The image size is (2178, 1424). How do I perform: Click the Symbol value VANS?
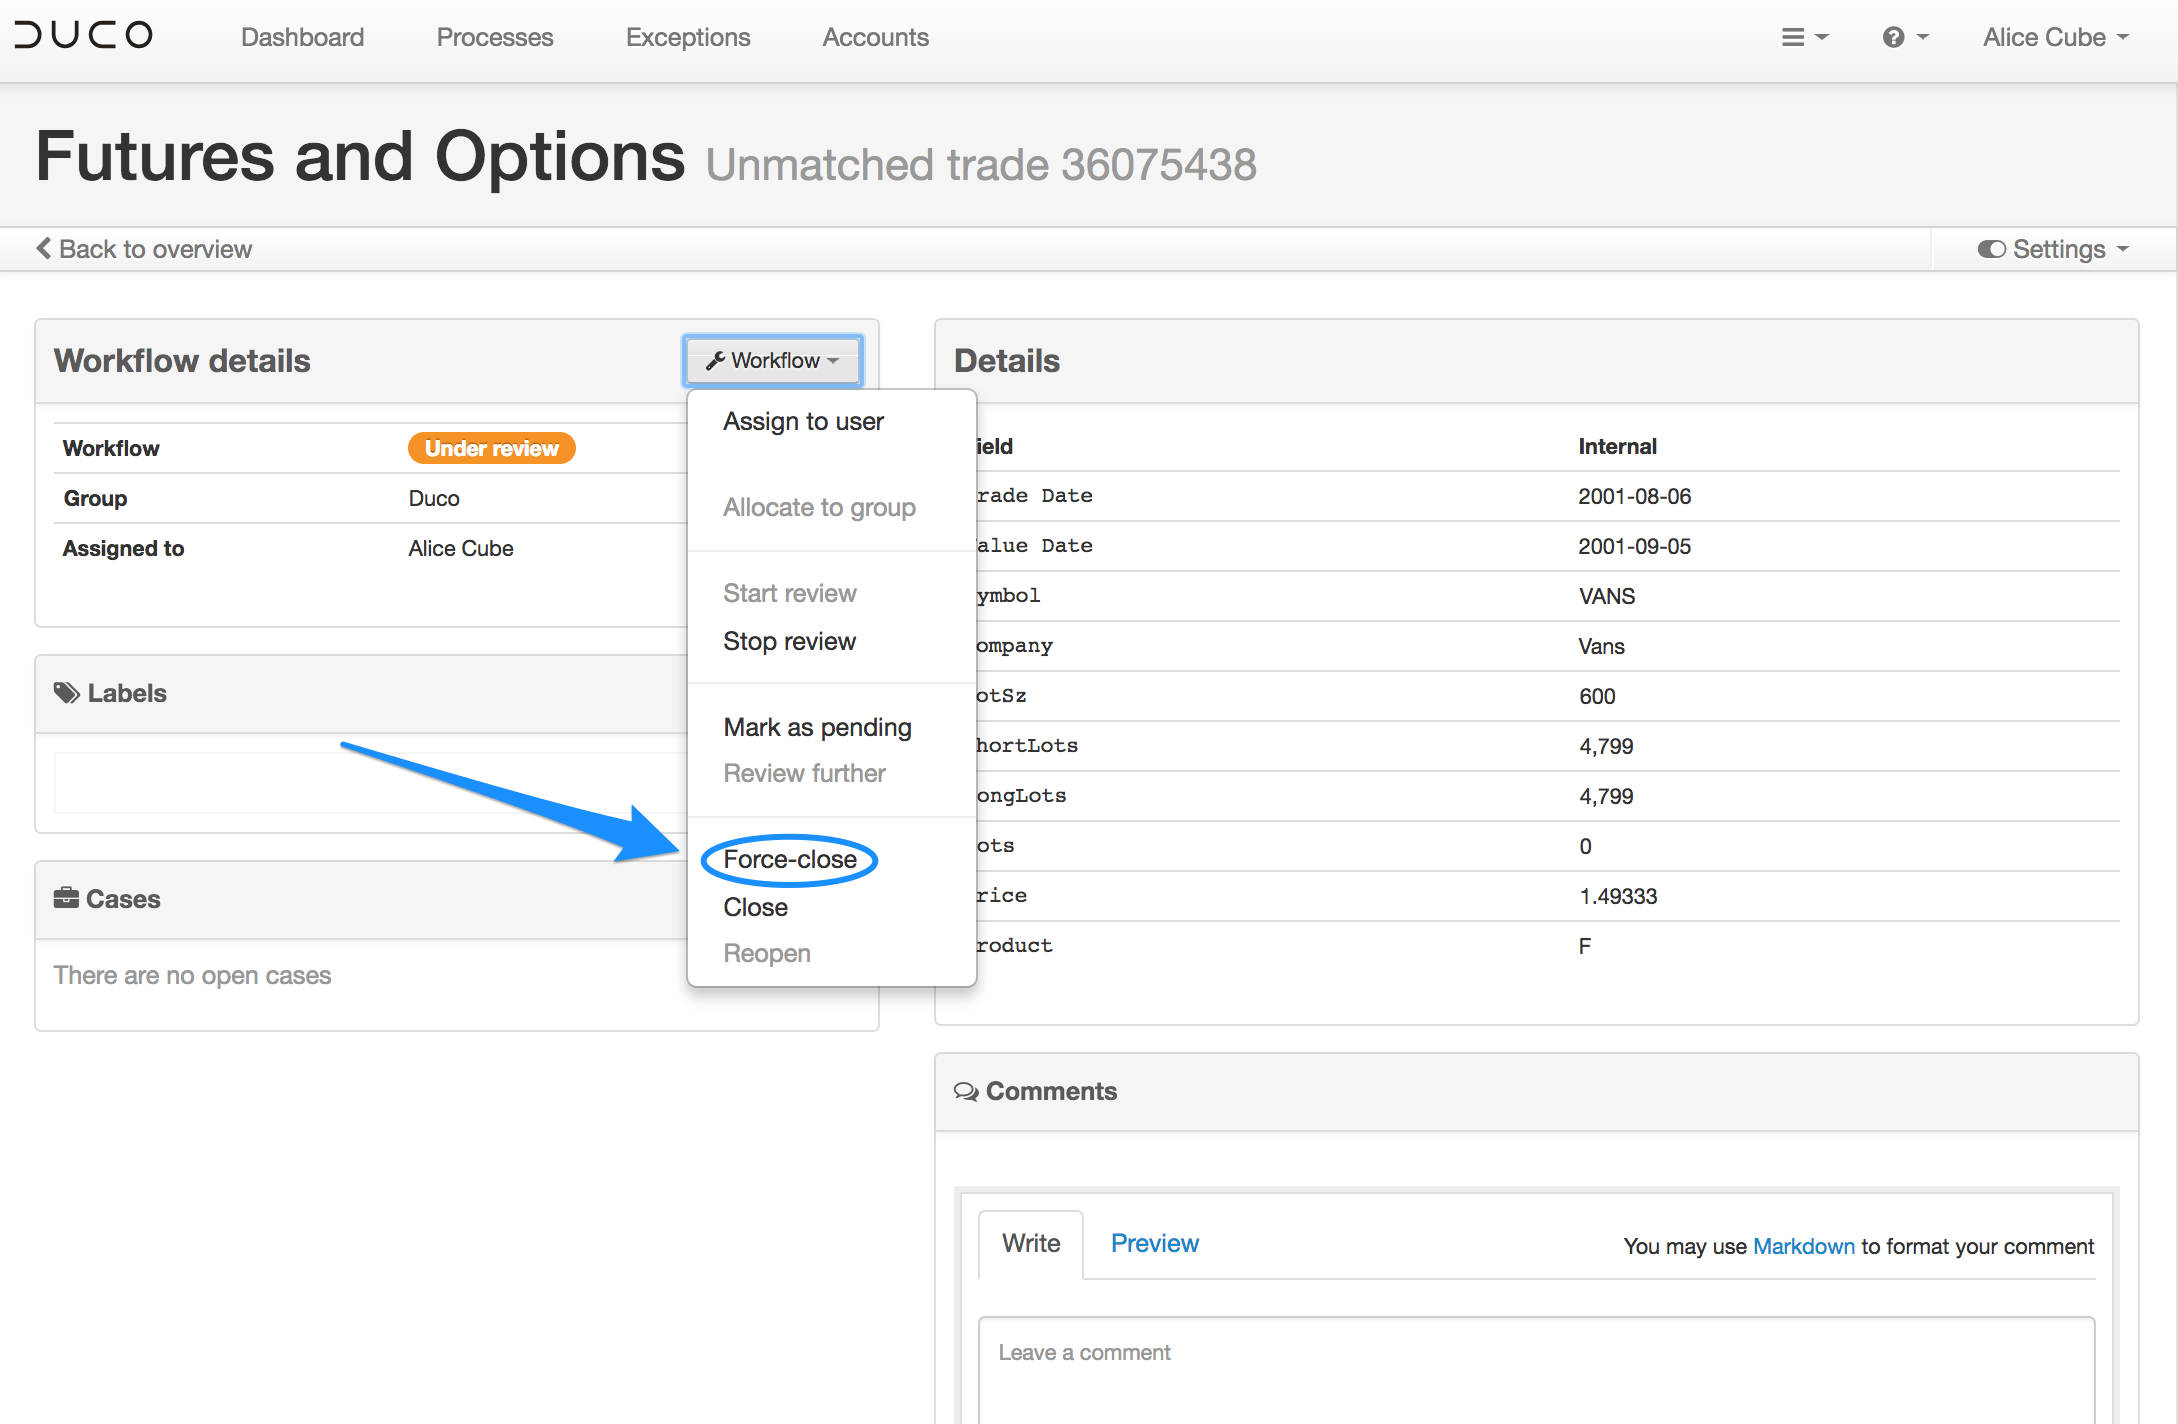pyautogui.click(x=1606, y=596)
